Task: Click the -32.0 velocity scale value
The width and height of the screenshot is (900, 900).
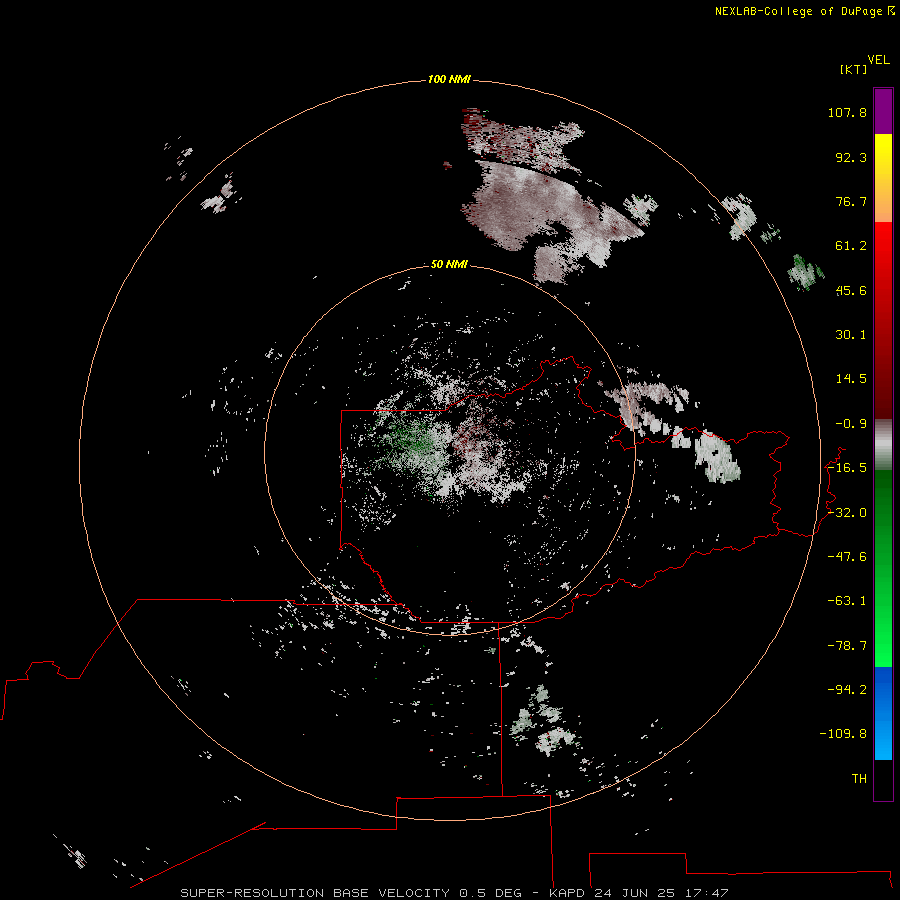Action: [847, 513]
